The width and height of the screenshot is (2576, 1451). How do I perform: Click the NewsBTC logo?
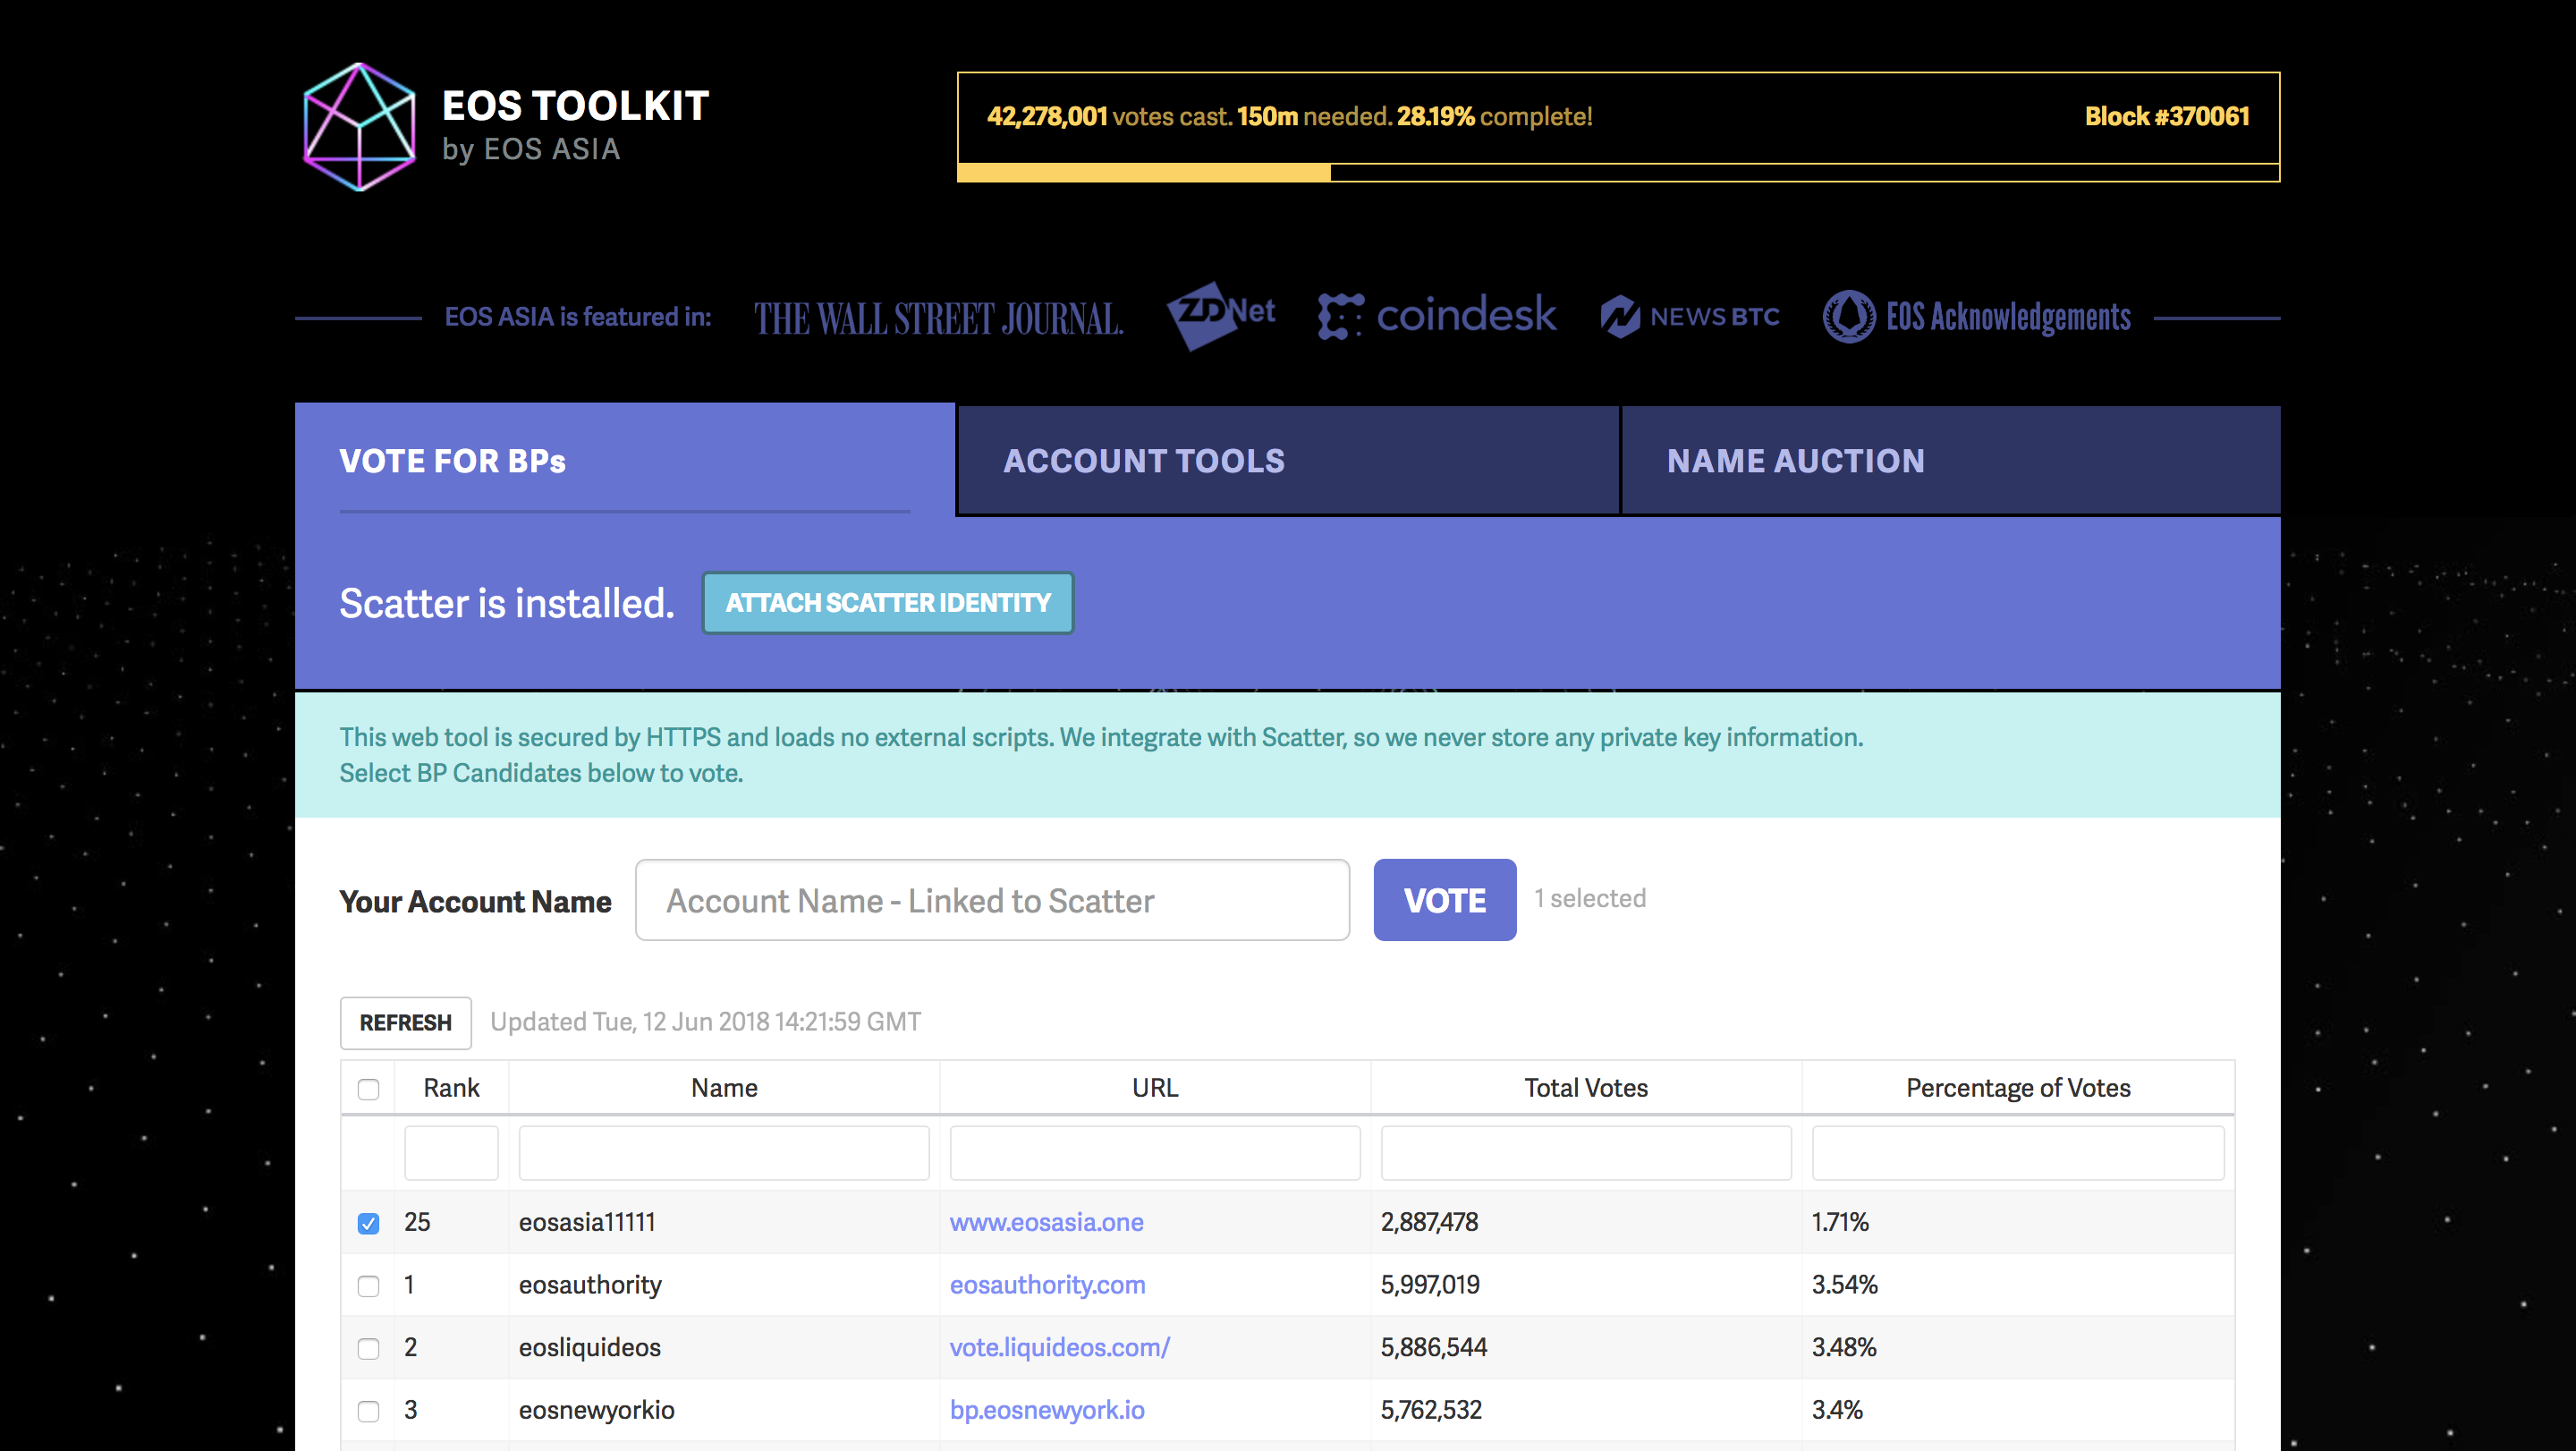tap(1690, 317)
